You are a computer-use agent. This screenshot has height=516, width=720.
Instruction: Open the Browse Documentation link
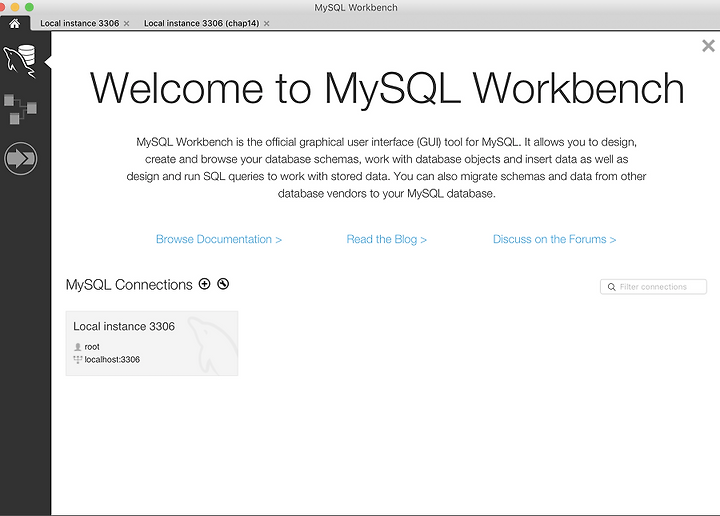[219, 239]
